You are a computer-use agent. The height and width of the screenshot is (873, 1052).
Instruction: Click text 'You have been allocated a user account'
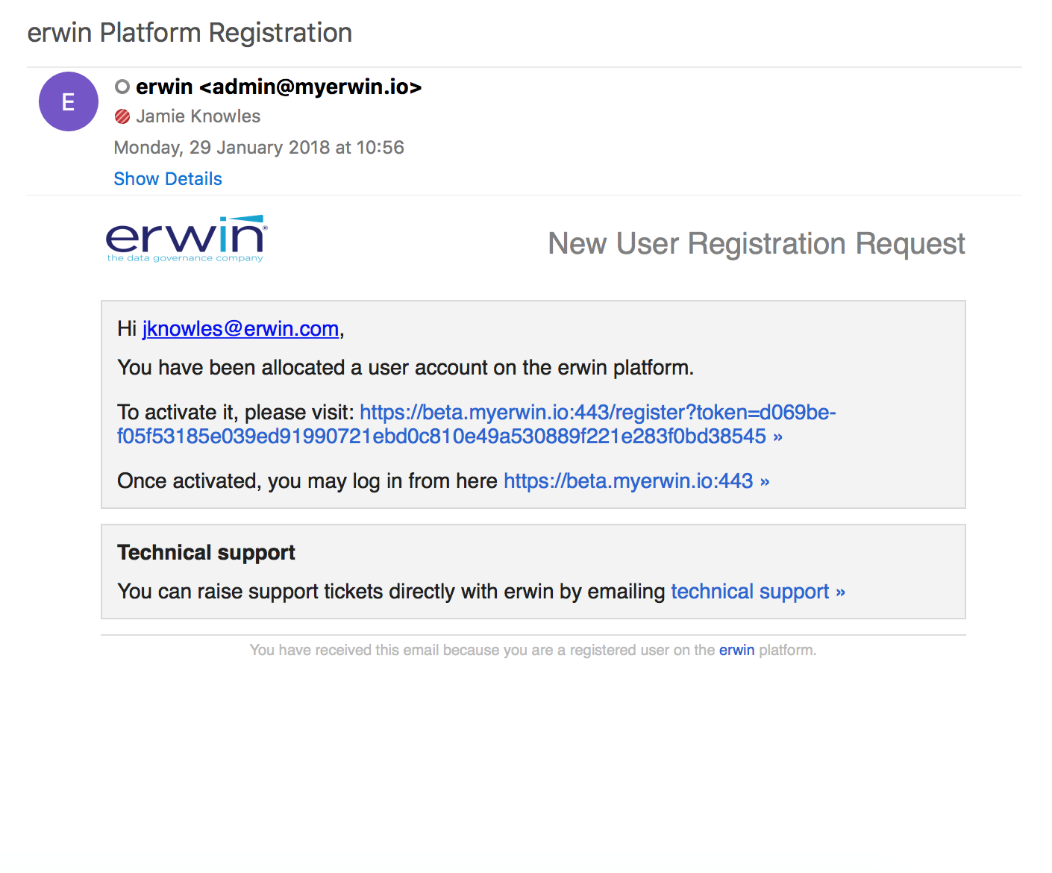(x=303, y=368)
